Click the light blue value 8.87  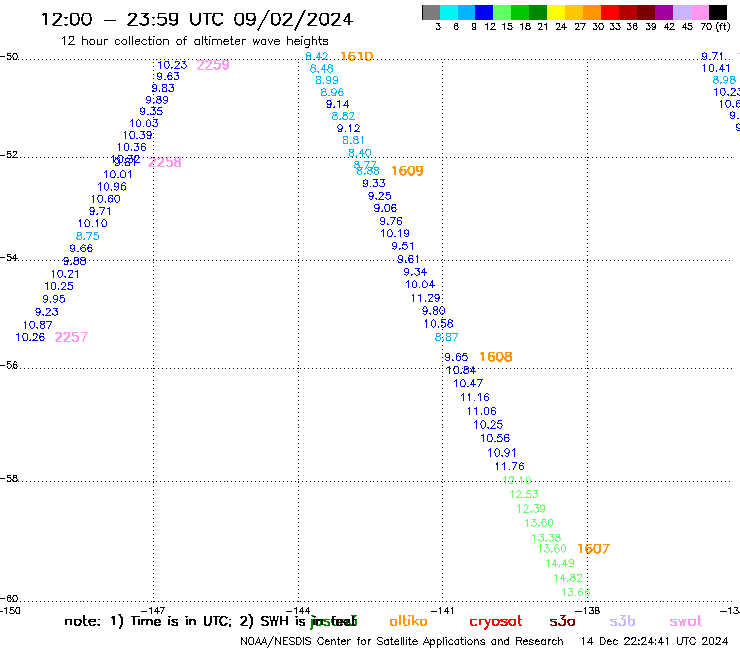446,337
